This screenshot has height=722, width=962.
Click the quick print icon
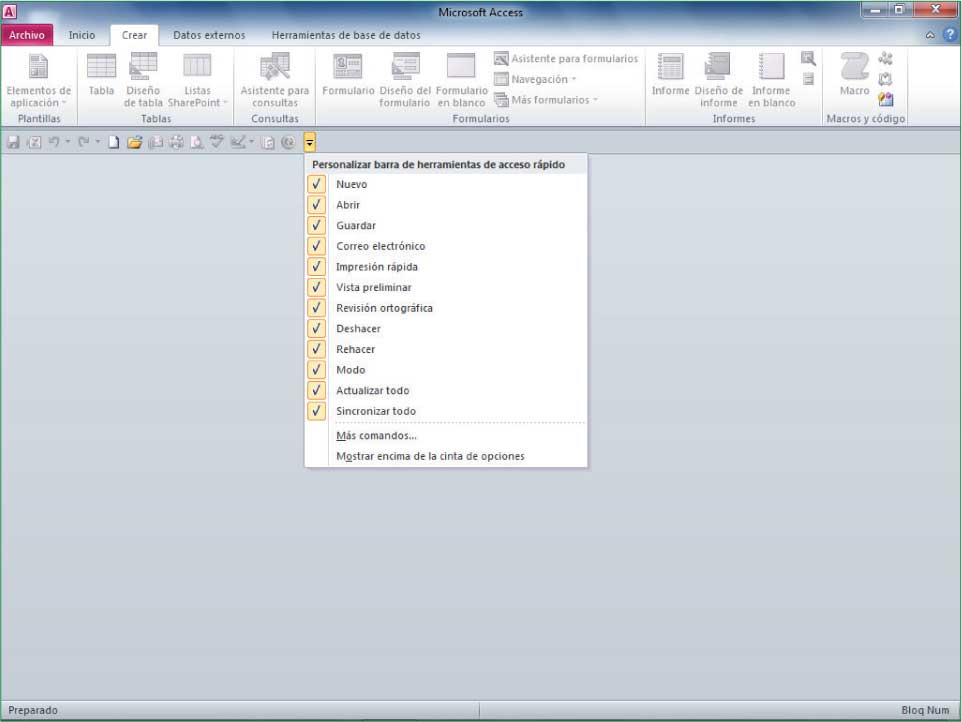(x=176, y=142)
